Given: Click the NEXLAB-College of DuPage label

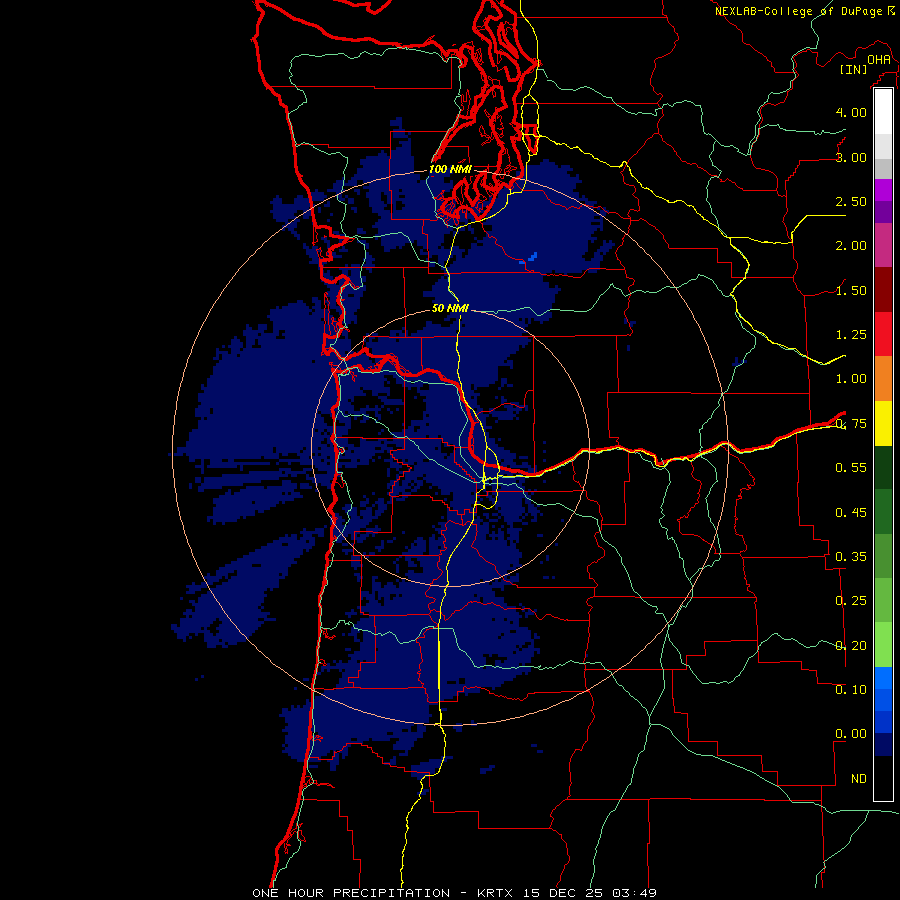Looking at the screenshot, I should click(798, 11).
